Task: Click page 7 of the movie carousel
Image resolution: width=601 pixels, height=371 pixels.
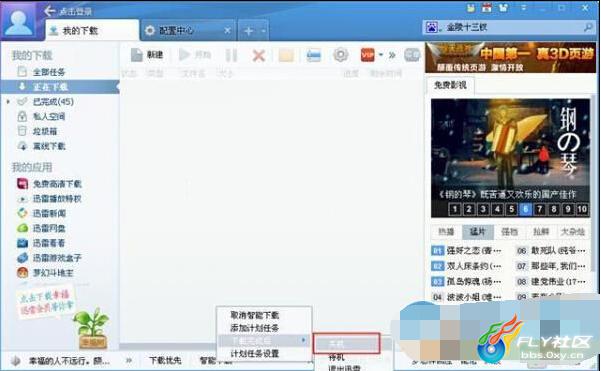Action: tap(540, 209)
